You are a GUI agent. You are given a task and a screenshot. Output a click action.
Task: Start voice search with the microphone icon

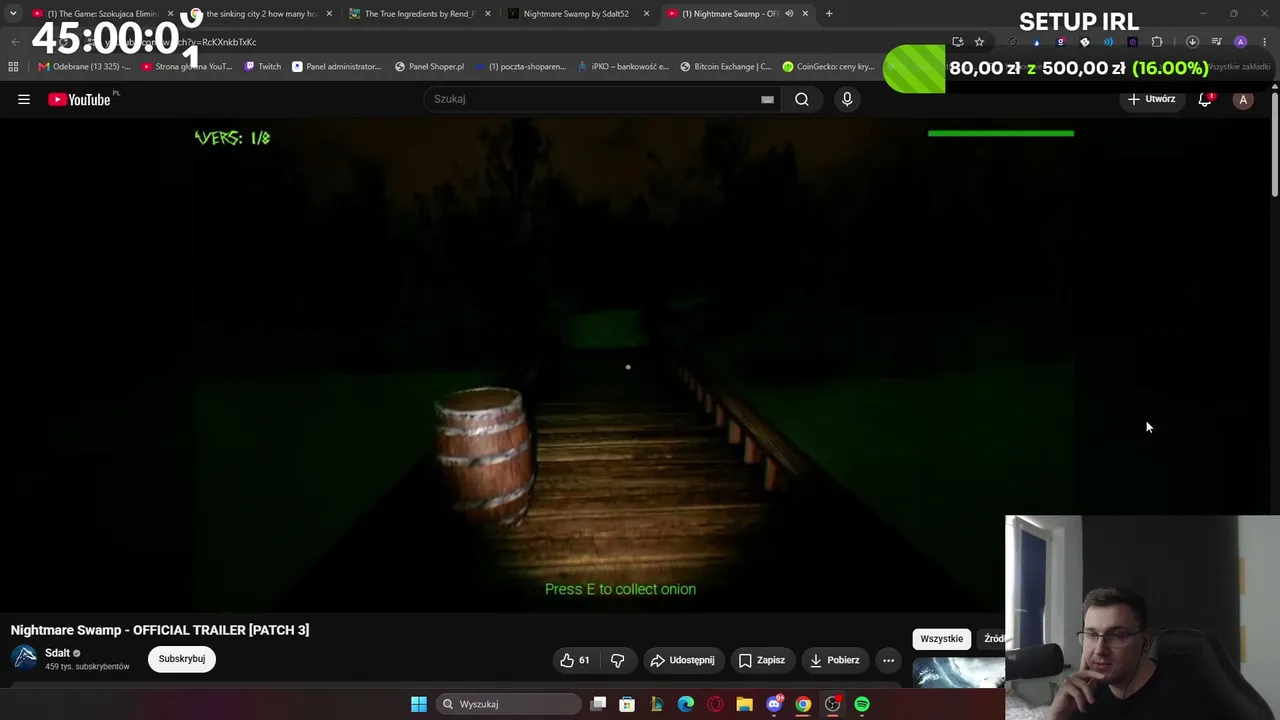click(847, 99)
